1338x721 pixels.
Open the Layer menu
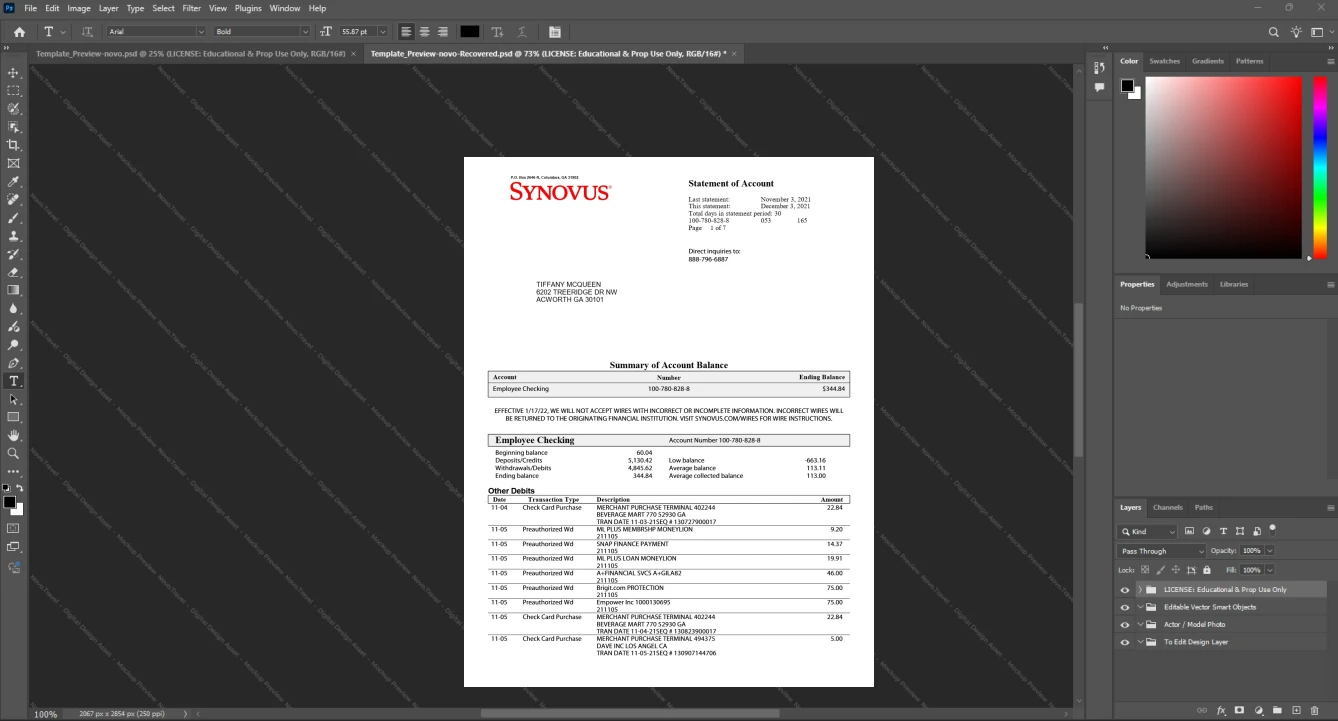click(108, 8)
